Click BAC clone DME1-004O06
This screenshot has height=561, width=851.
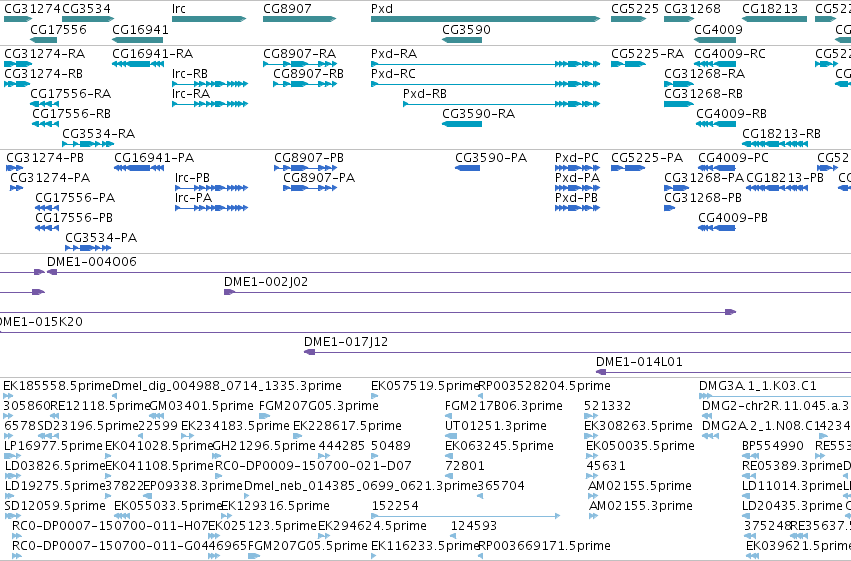[449, 272]
